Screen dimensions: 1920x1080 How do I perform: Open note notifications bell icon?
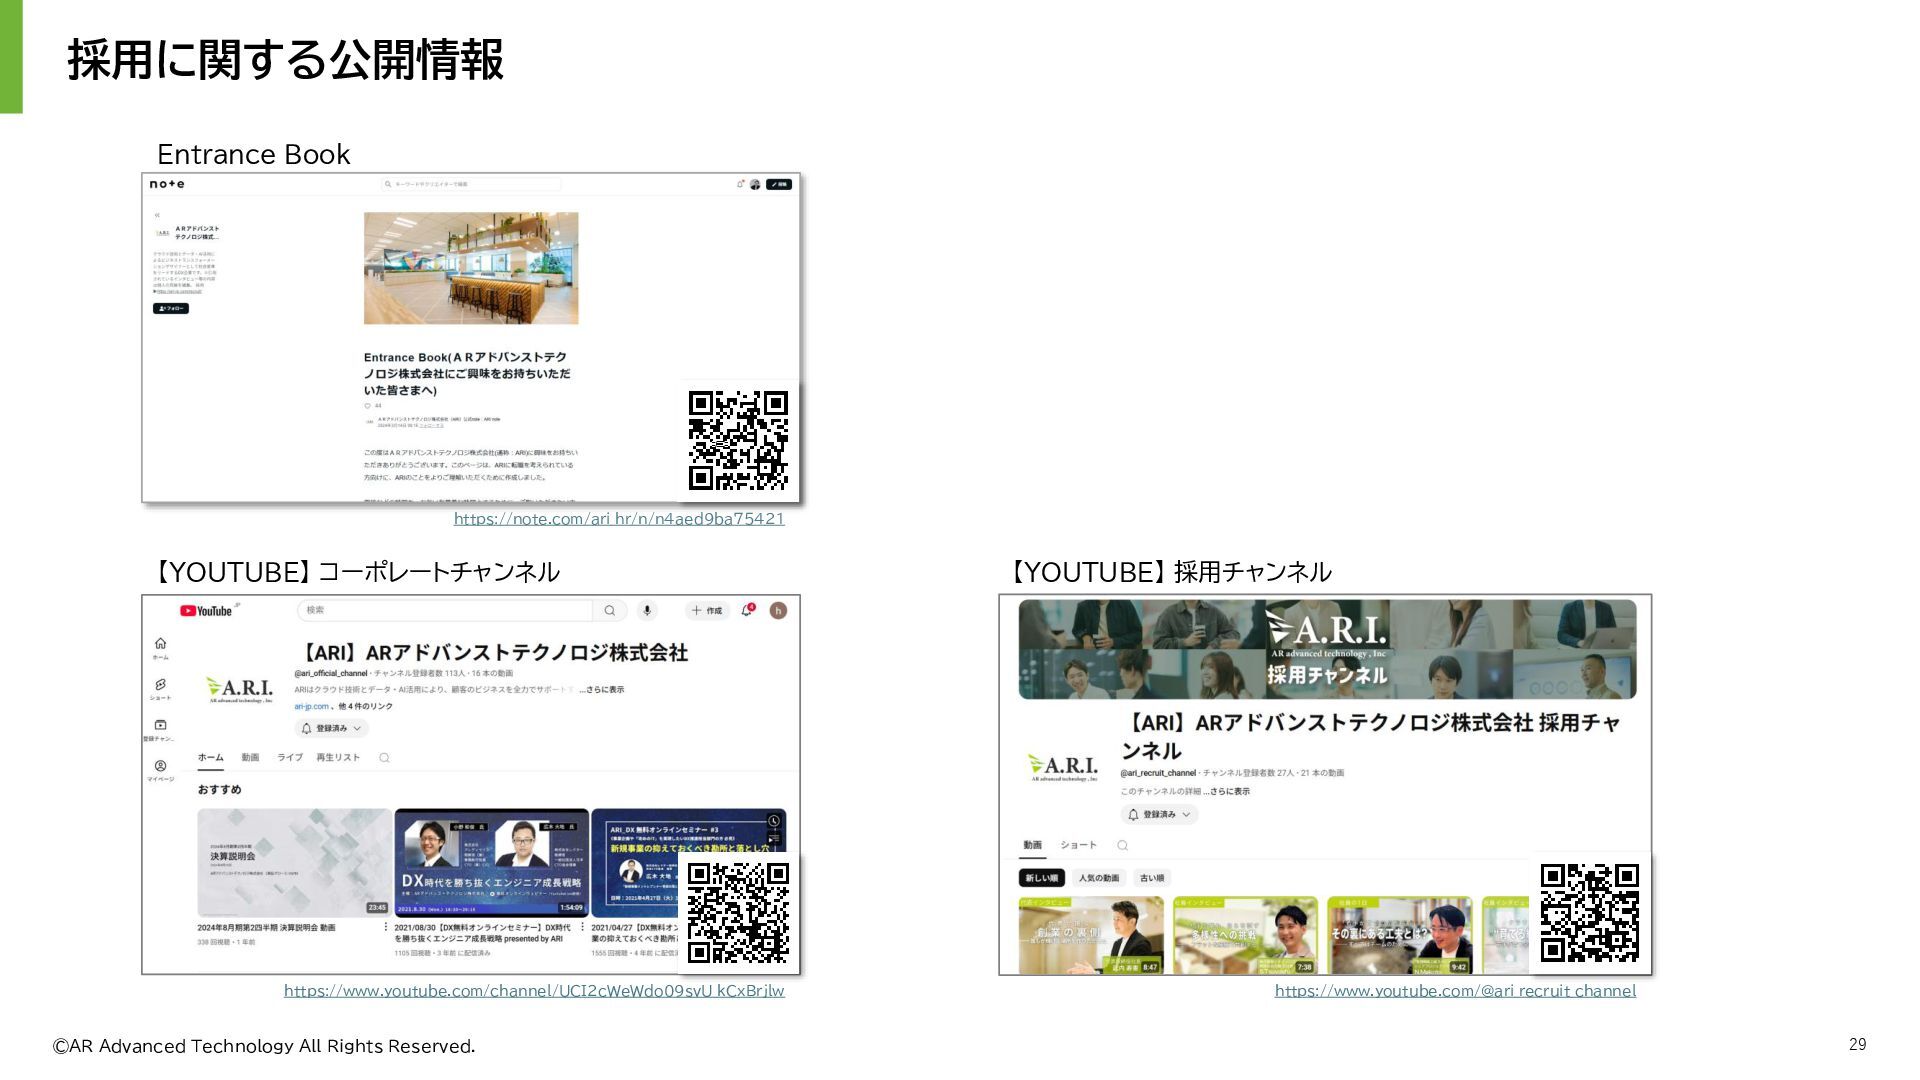[x=740, y=184]
